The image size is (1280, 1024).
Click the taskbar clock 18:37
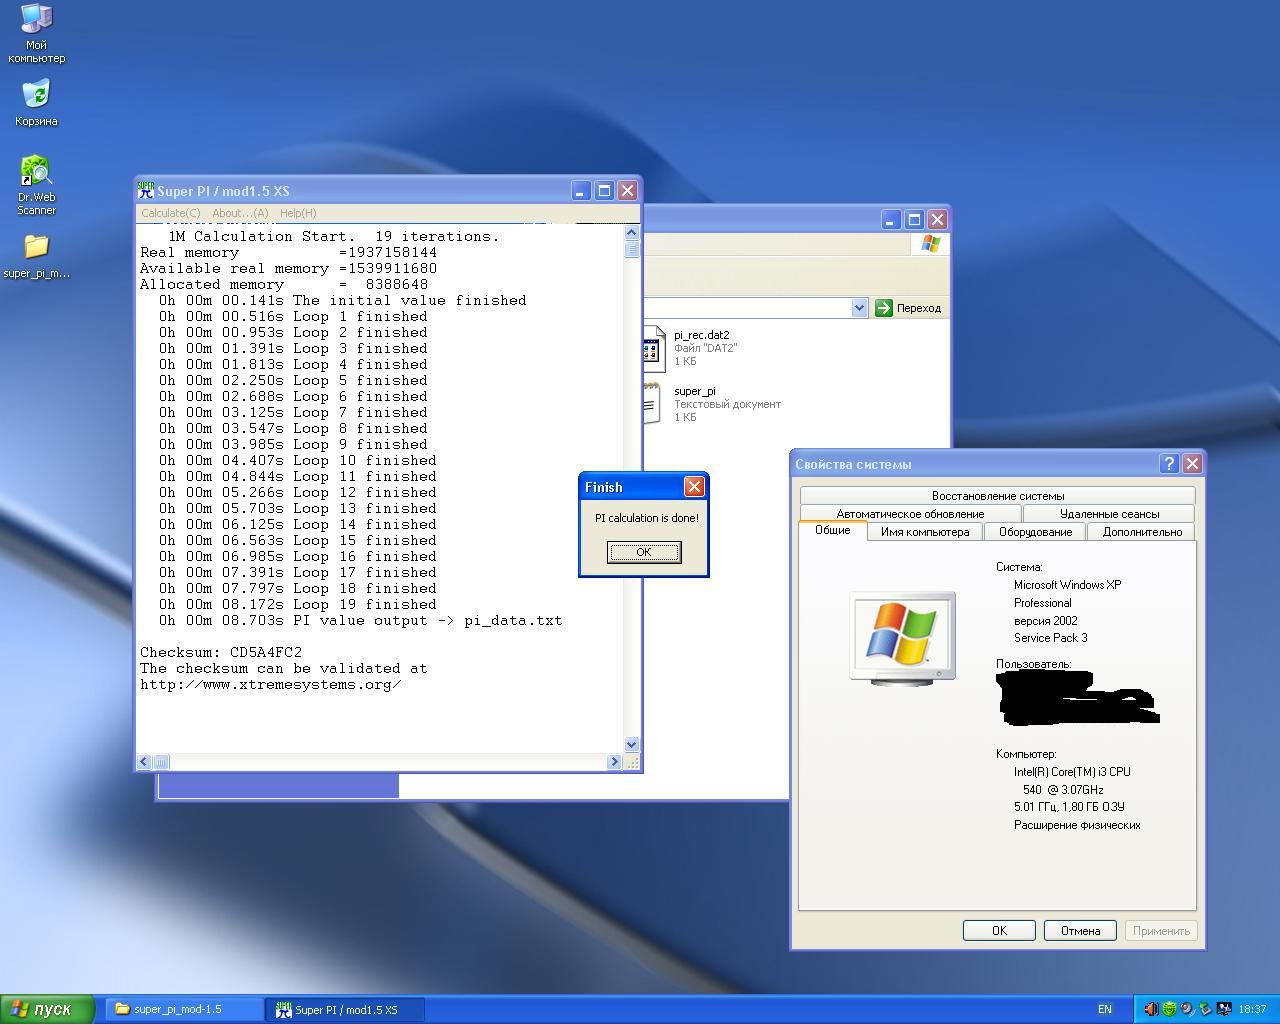click(x=1252, y=1010)
